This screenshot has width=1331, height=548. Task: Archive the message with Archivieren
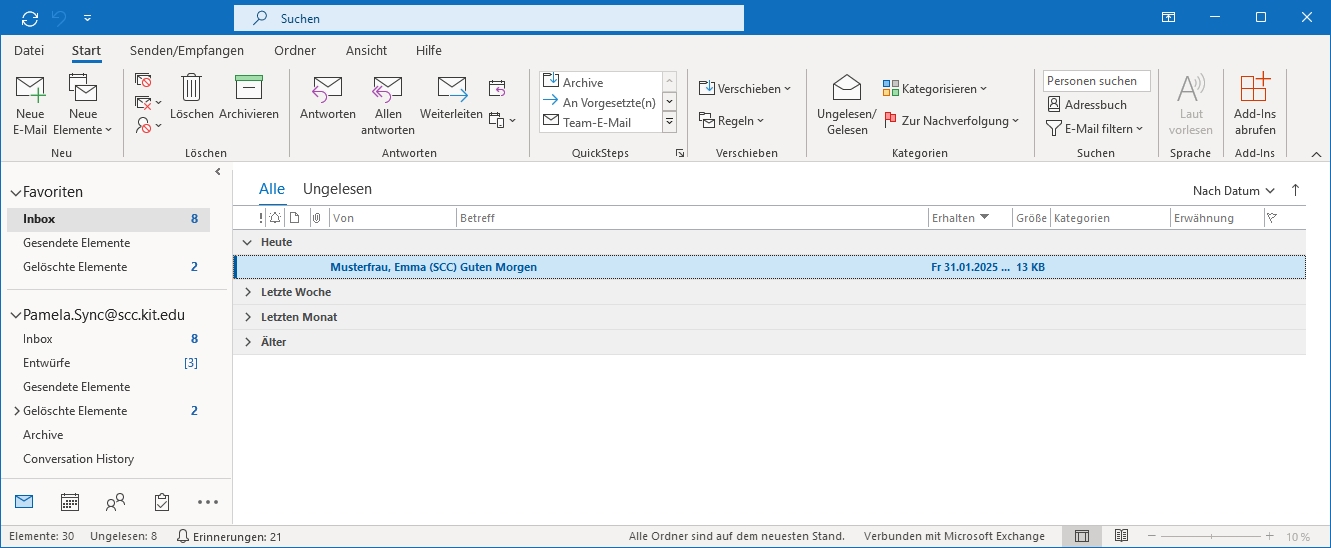coord(249,98)
